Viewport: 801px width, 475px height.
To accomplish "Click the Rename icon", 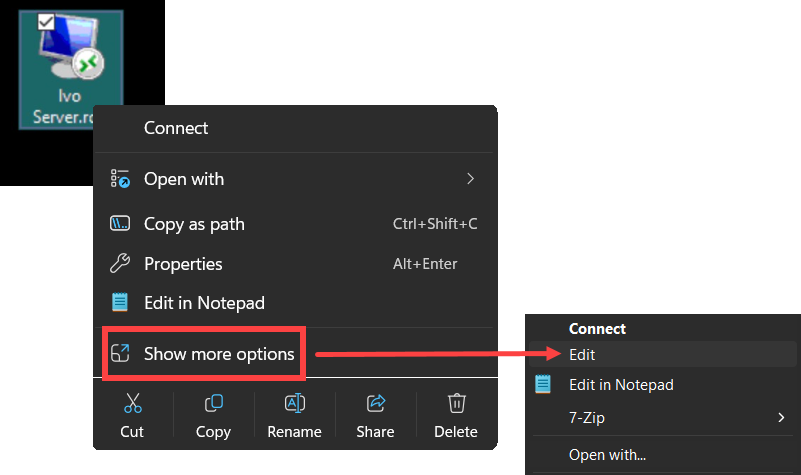I will [x=294, y=403].
